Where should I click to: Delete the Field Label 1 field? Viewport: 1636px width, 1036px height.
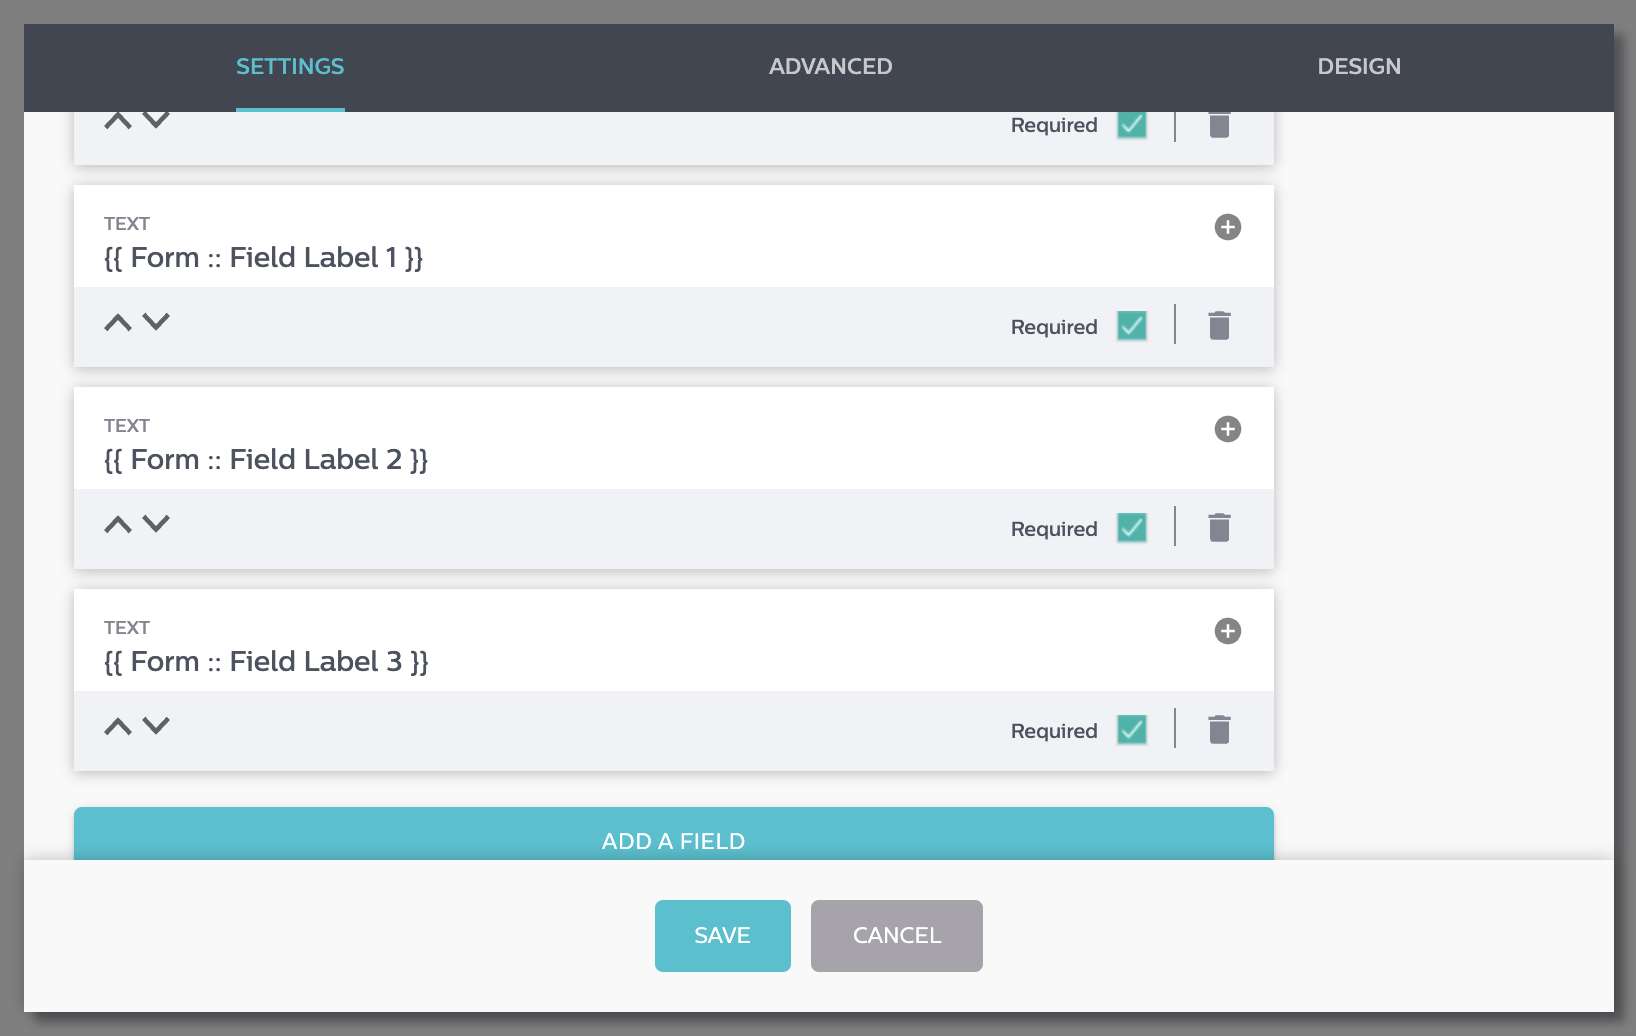tap(1219, 326)
